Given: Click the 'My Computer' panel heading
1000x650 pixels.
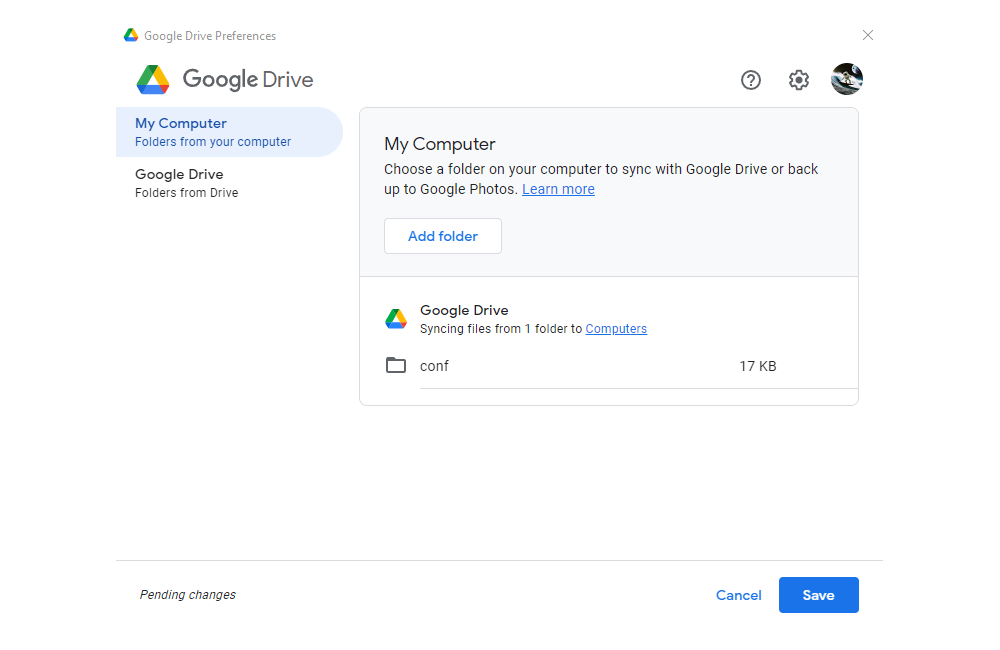Looking at the screenshot, I should pyautogui.click(x=439, y=144).
